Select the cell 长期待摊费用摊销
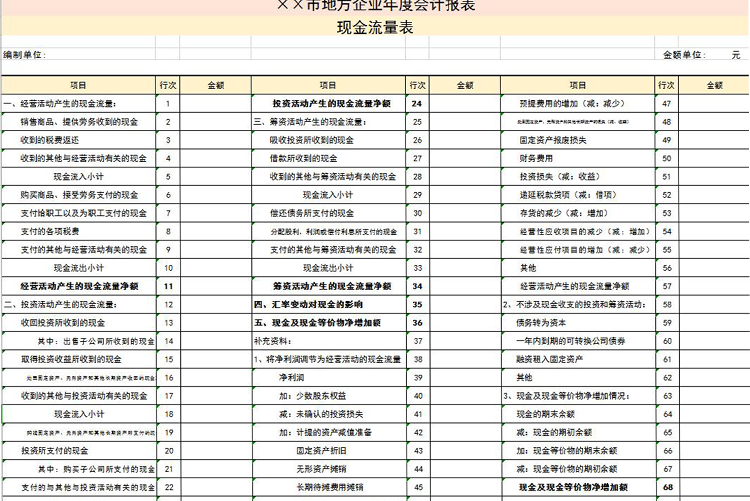 330,487
